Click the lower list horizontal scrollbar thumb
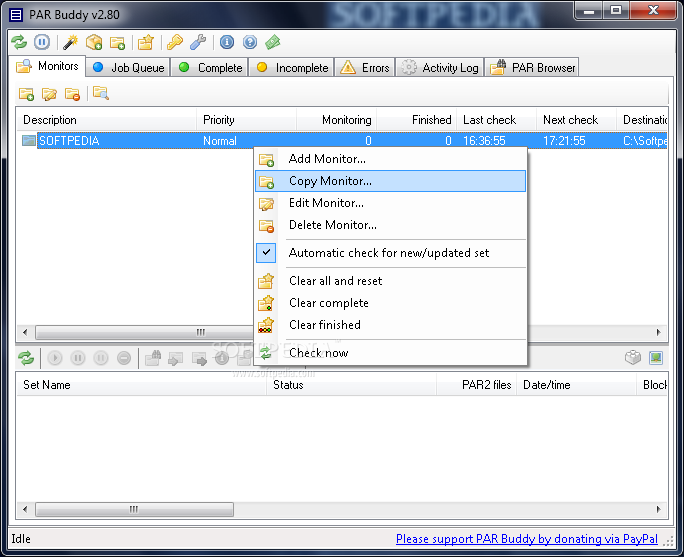This screenshot has height=557, width=684. (134, 509)
